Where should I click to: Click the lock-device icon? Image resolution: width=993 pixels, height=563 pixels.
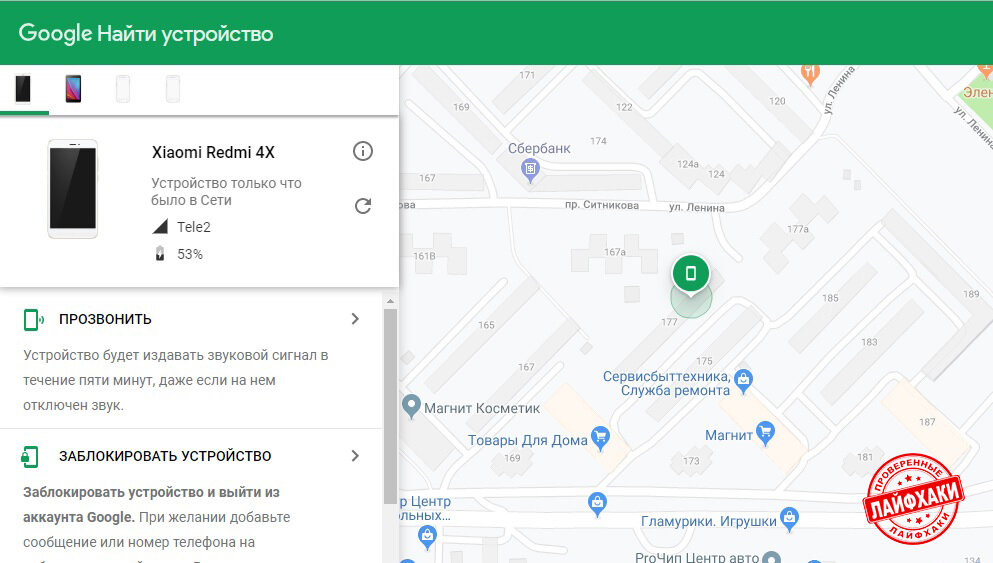tap(30, 456)
